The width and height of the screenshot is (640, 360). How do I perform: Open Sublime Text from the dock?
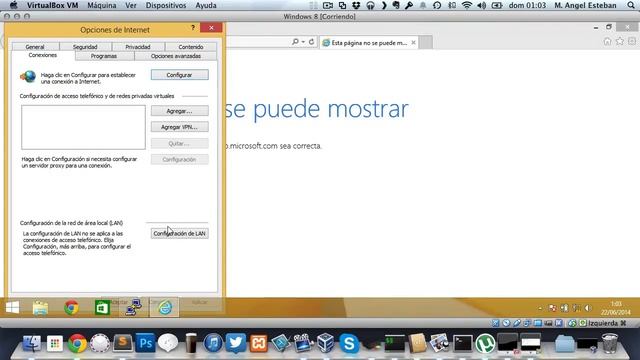[x=123, y=343]
